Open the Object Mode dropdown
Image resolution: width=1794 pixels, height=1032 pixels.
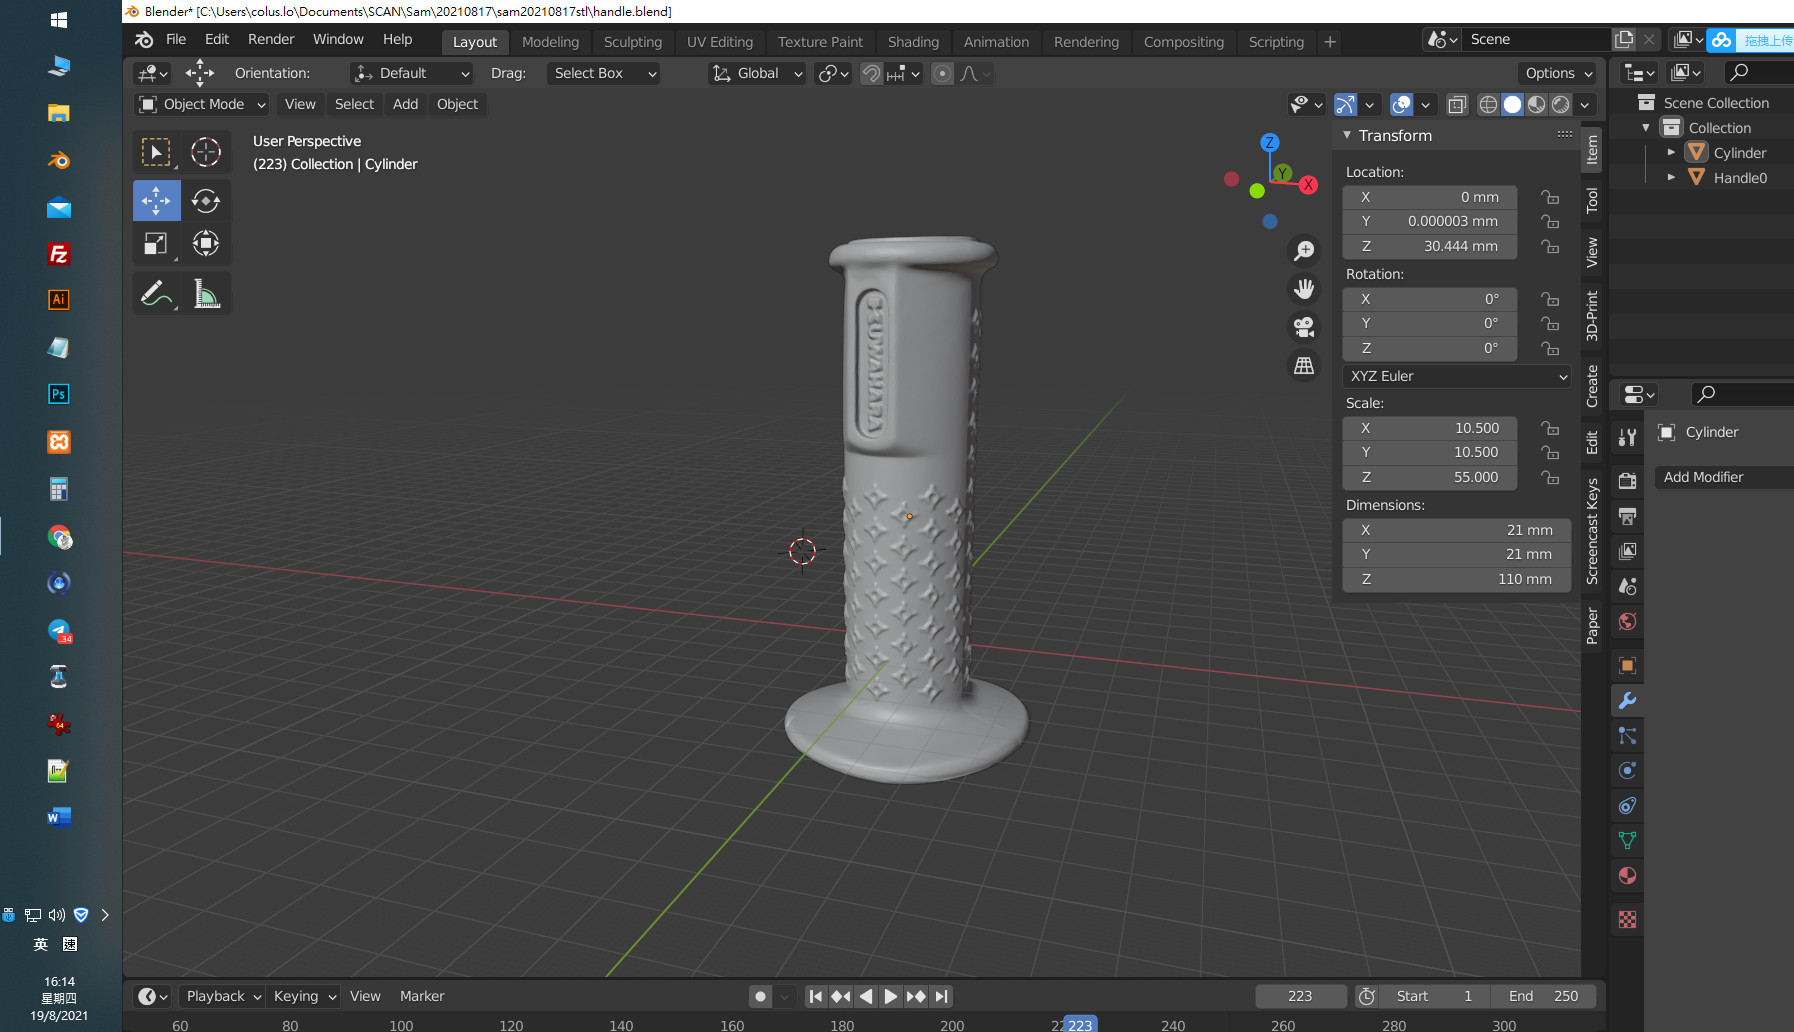[202, 105]
